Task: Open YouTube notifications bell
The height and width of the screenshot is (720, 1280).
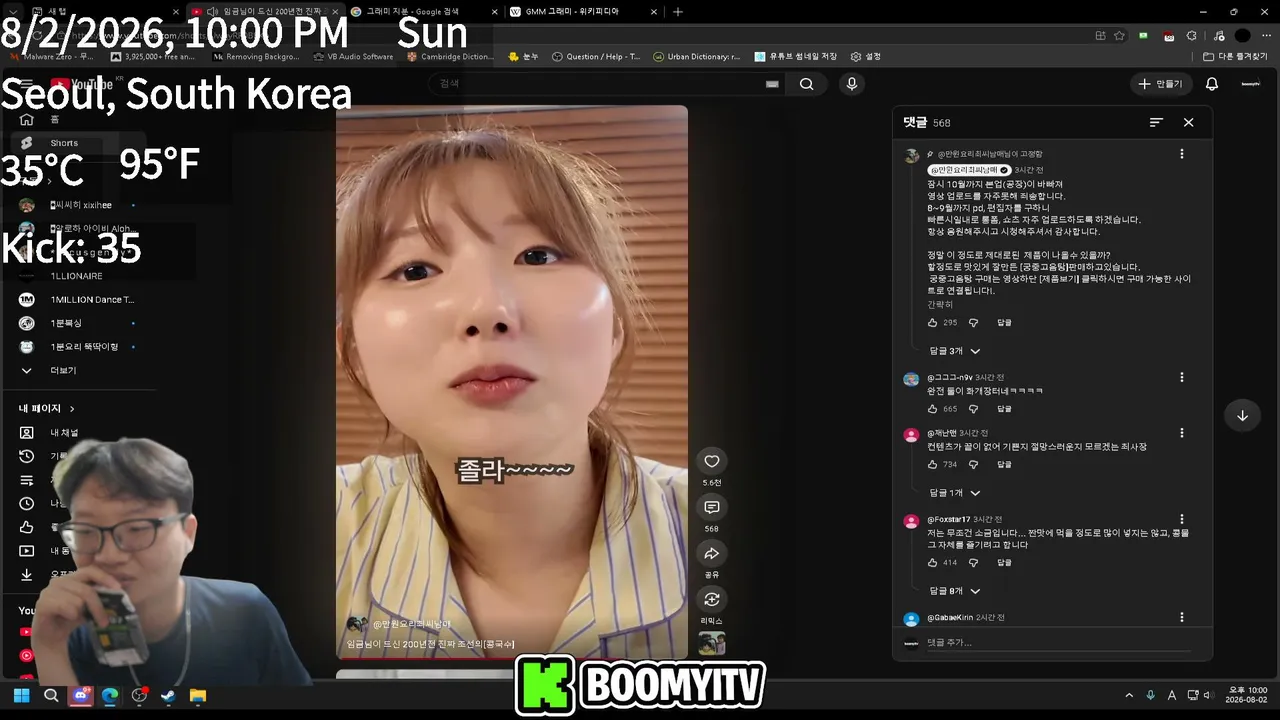Action: point(1212,84)
